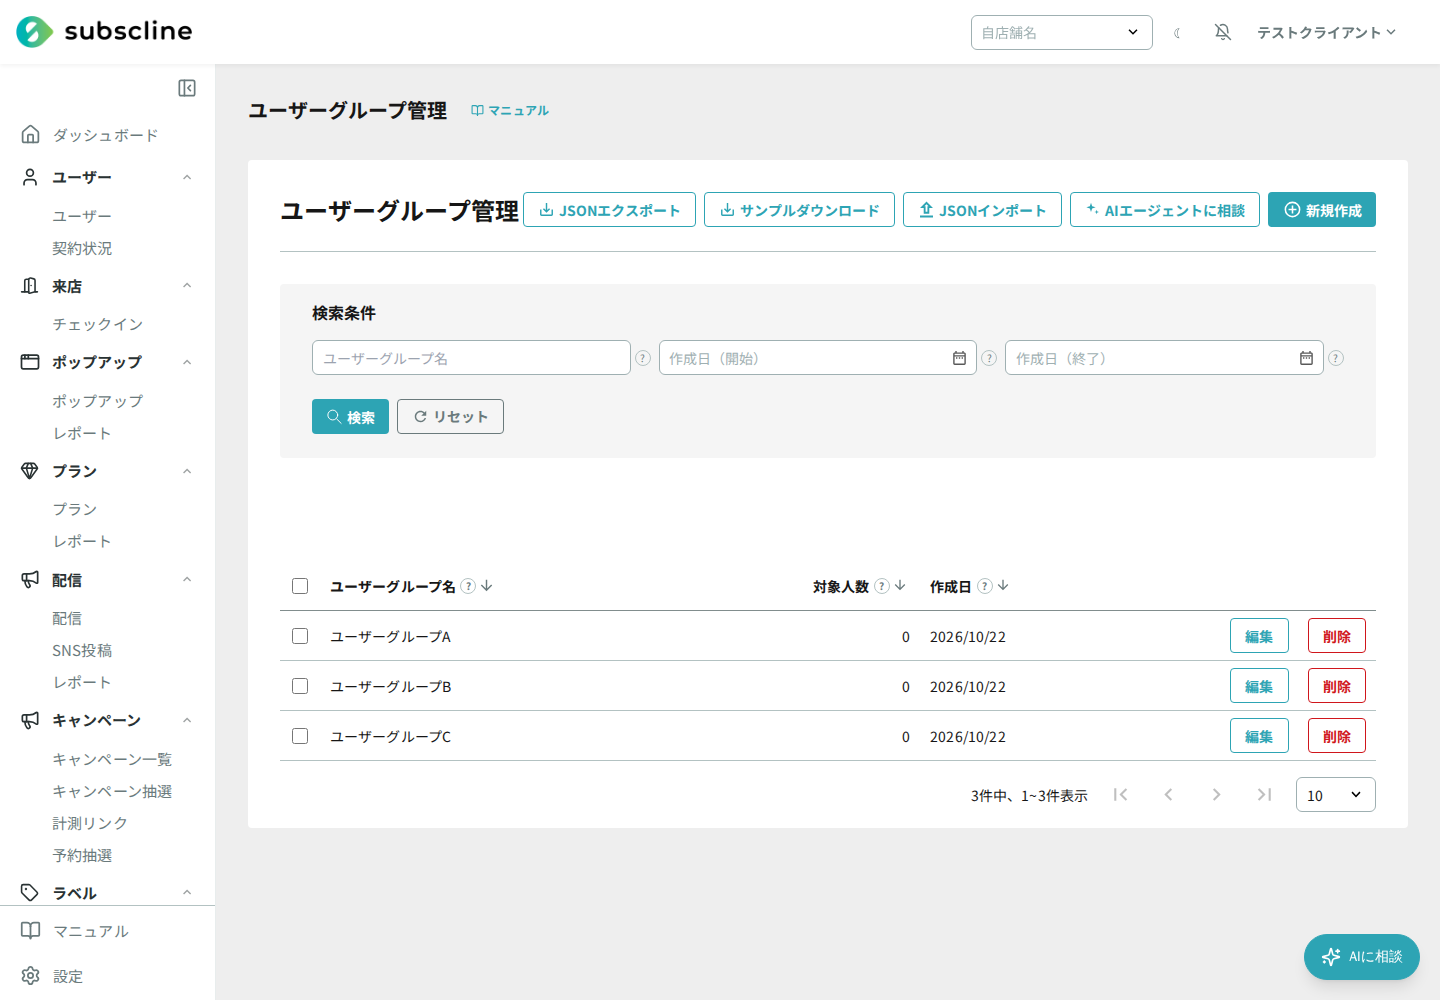This screenshot has height=1000, width=1440.
Task: Open the ダッシュボード home icon
Action: (31, 134)
